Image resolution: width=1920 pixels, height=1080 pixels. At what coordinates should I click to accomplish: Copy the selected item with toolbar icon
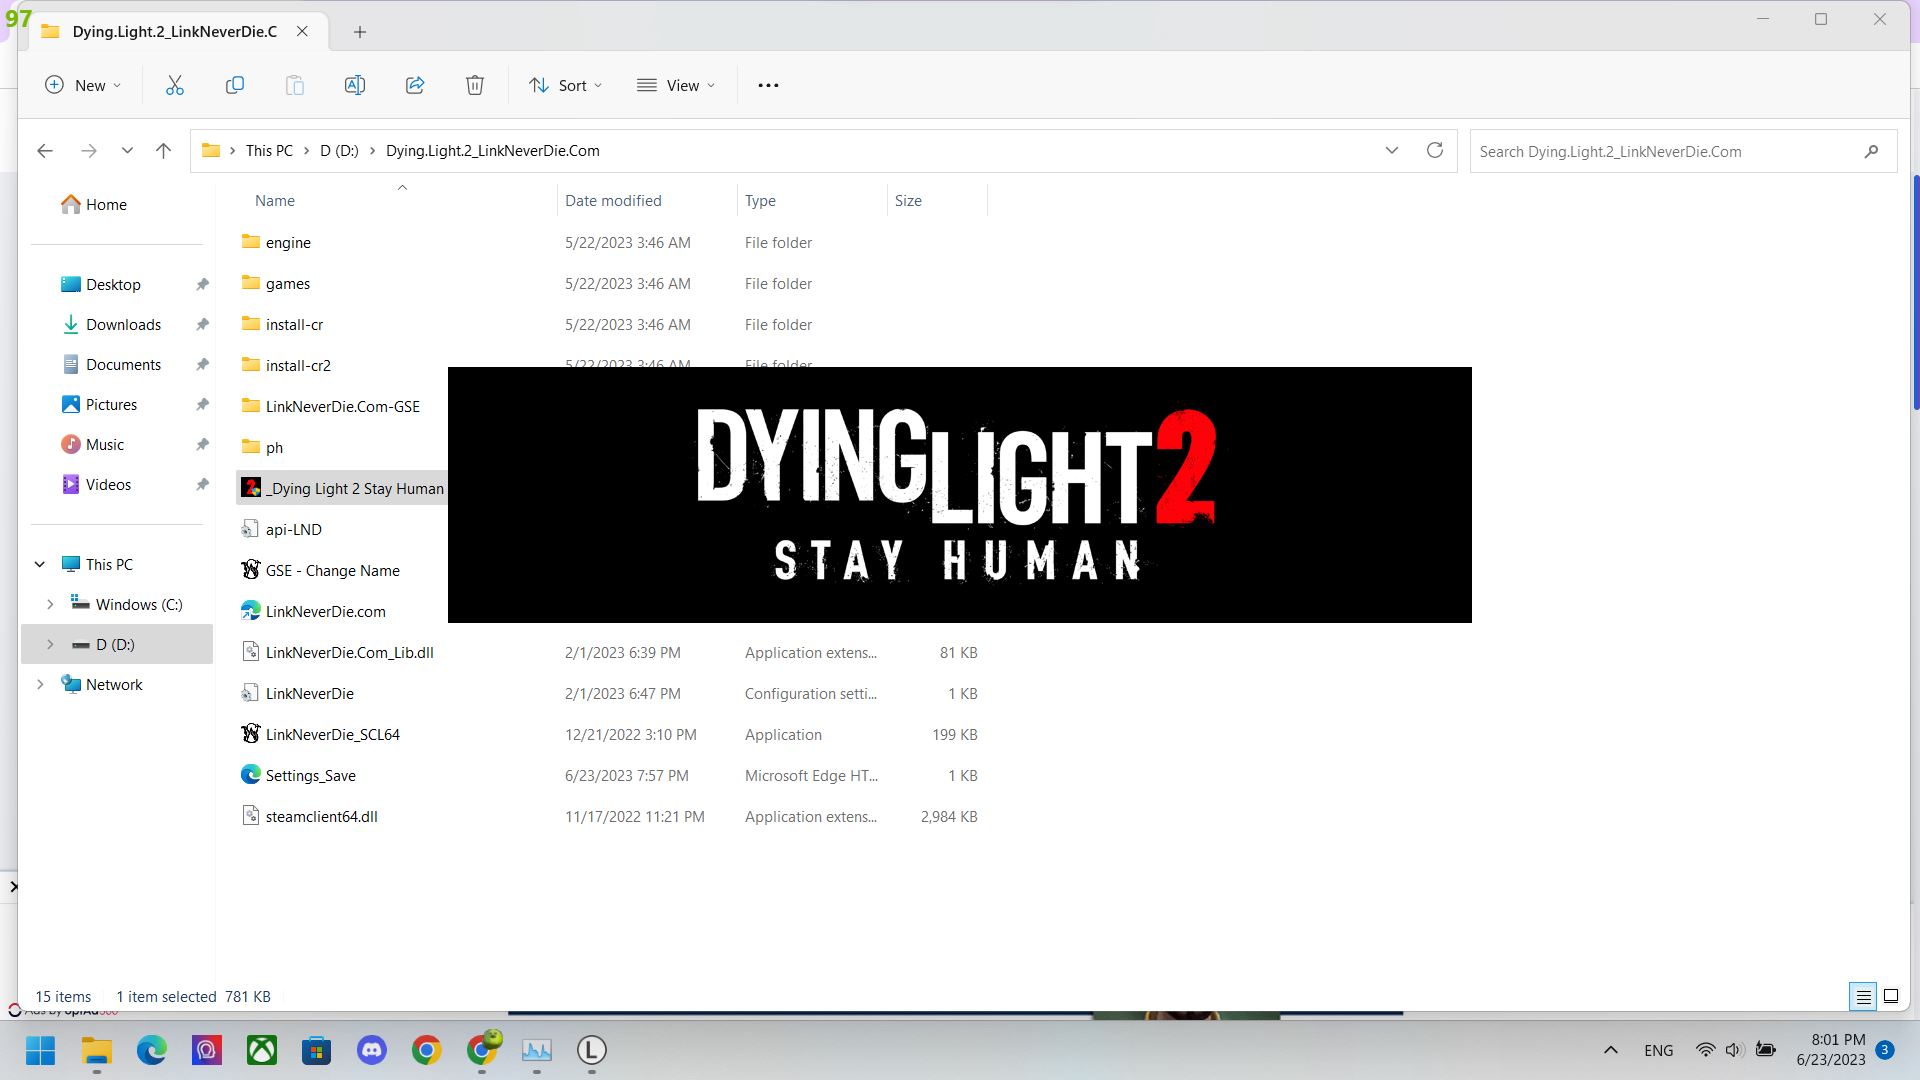pos(235,85)
